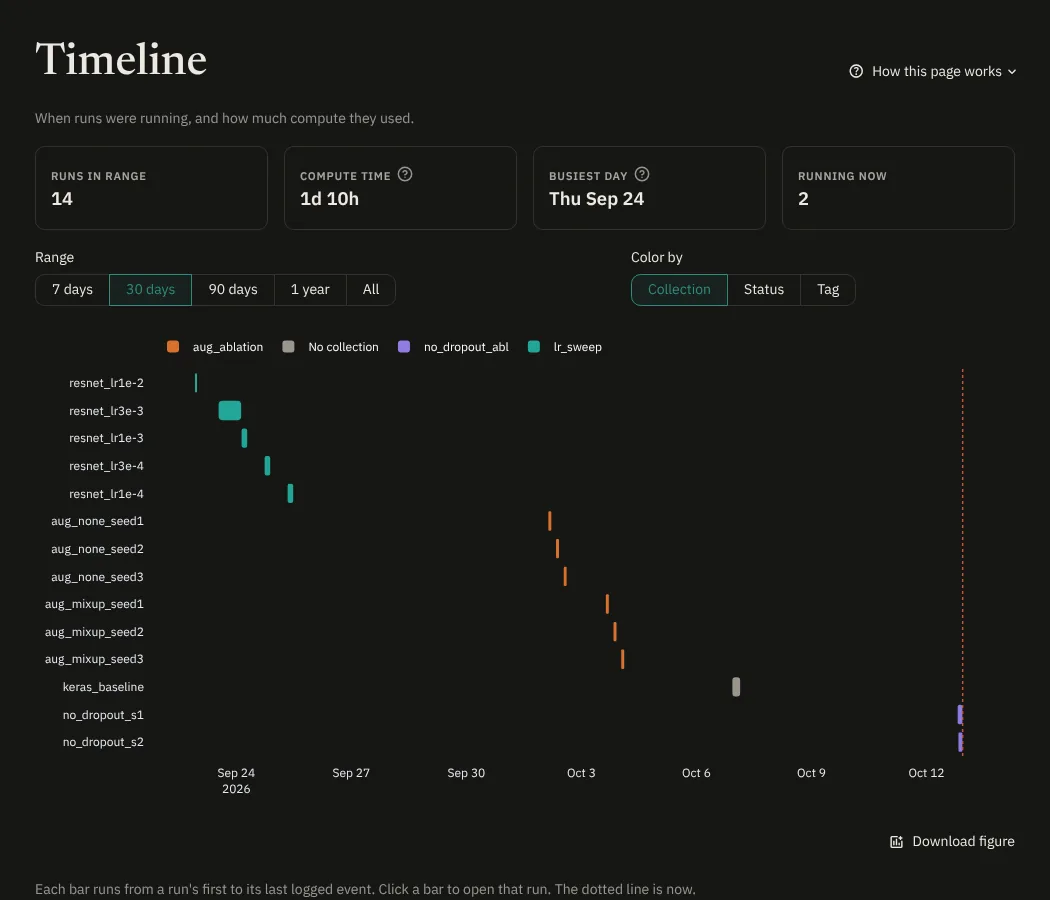
Task: Click the Runs in Range value 14
Action: (x=62, y=199)
